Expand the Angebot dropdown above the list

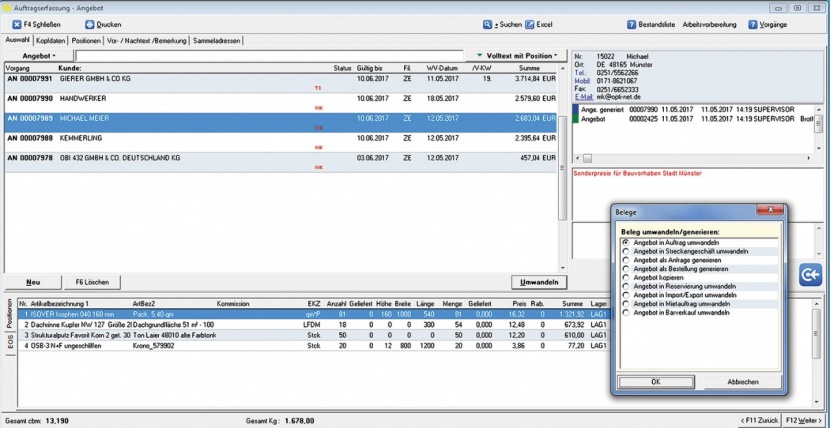point(40,55)
